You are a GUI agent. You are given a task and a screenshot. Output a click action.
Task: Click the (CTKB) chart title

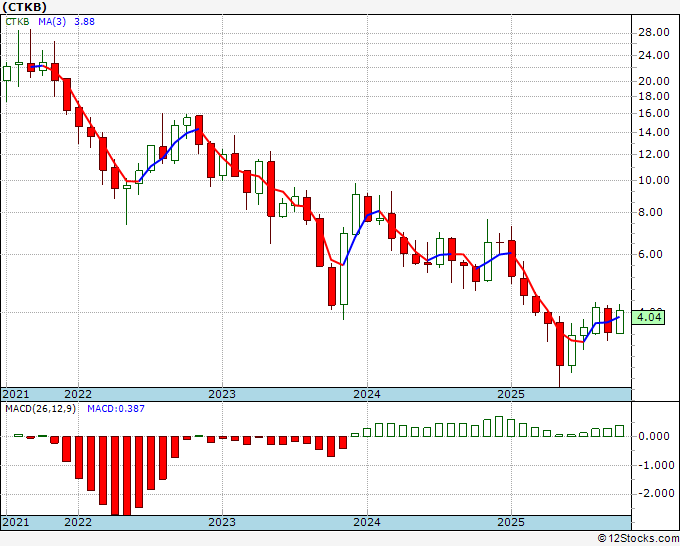[24, 7]
